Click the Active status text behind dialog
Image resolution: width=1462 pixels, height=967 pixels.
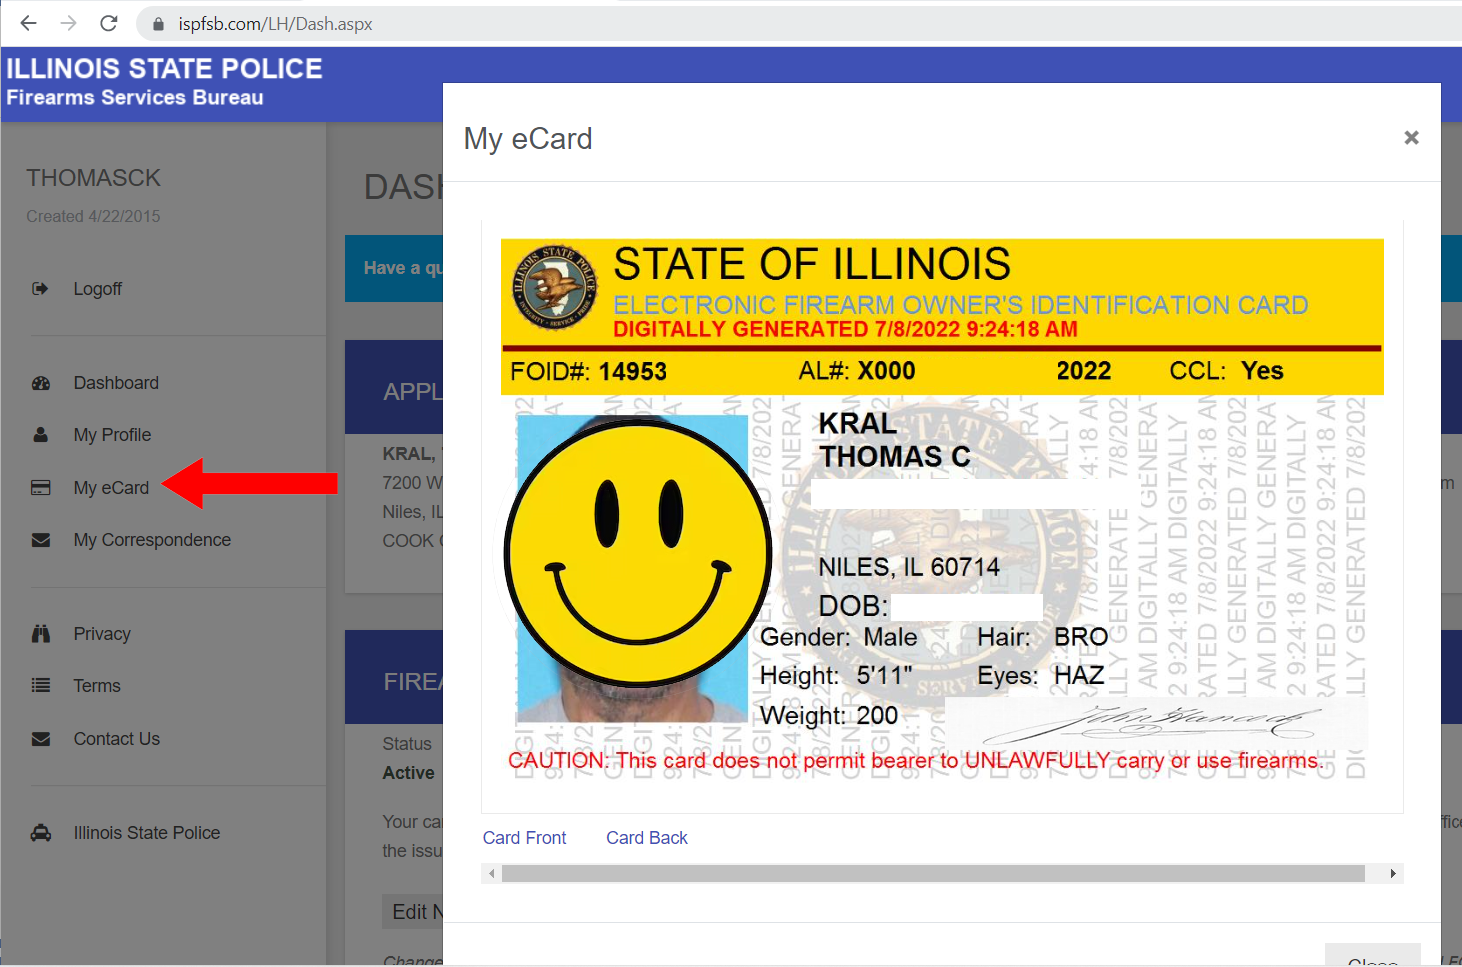click(x=408, y=773)
